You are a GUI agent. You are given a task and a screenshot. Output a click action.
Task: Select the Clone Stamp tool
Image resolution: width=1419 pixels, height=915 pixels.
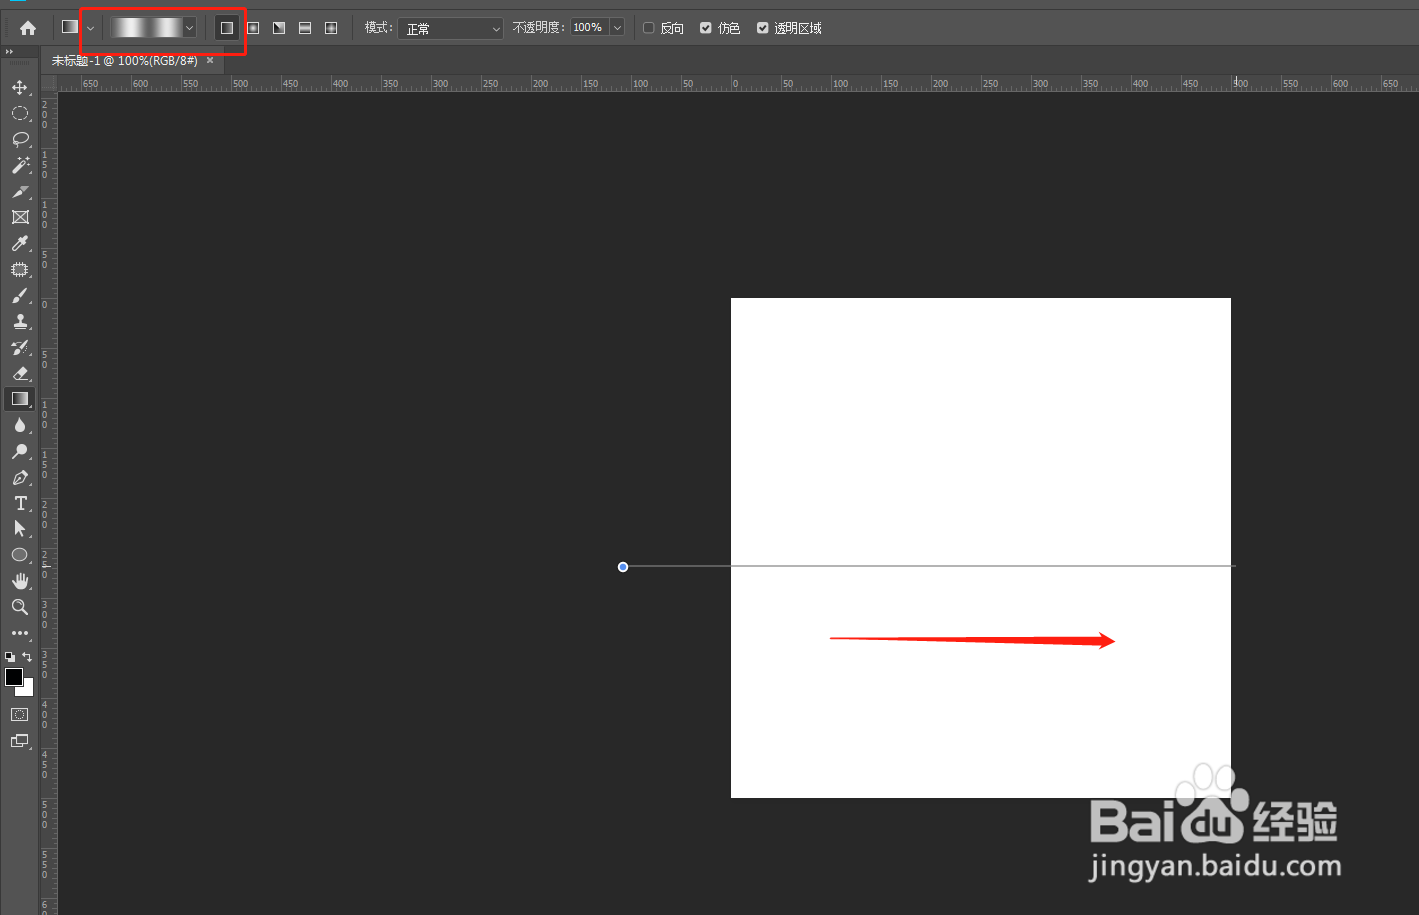point(20,322)
